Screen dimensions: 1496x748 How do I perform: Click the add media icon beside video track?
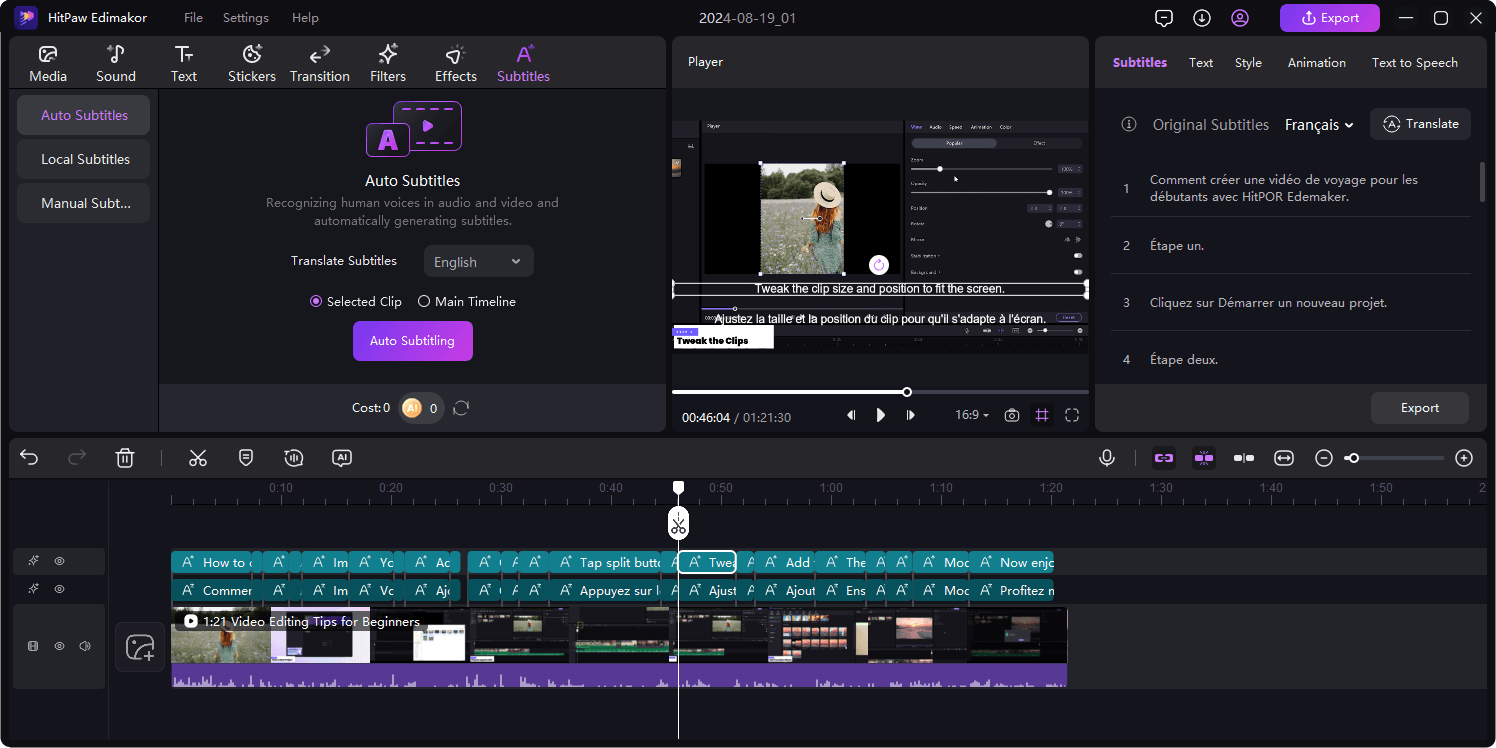tap(140, 647)
